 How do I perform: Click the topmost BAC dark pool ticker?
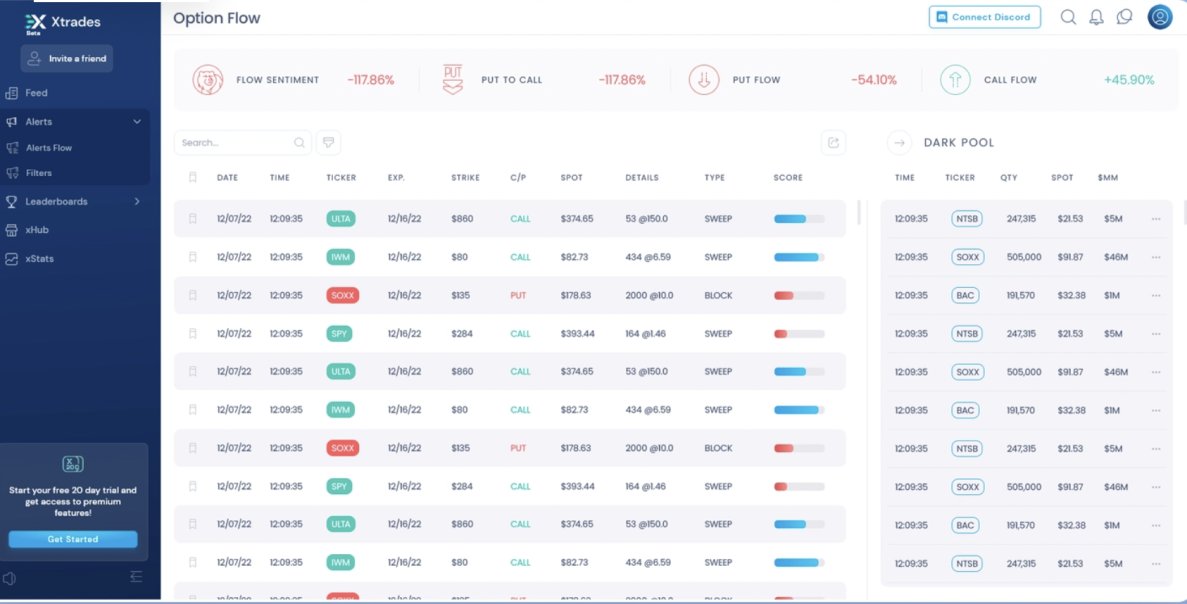964,295
